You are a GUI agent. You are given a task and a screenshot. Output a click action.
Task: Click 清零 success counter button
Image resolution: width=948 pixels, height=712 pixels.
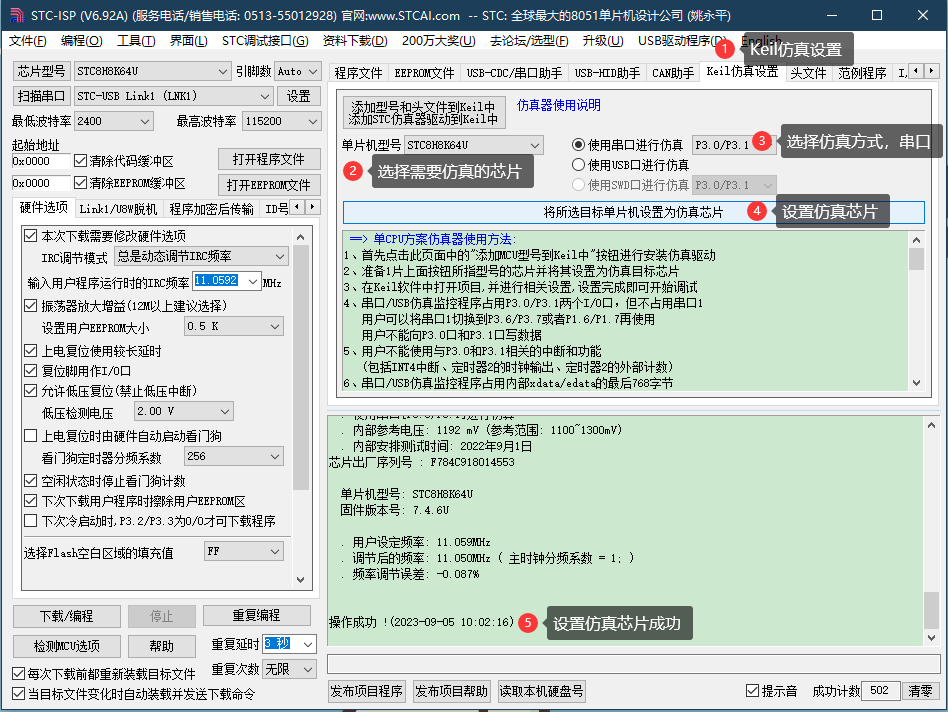920,691
